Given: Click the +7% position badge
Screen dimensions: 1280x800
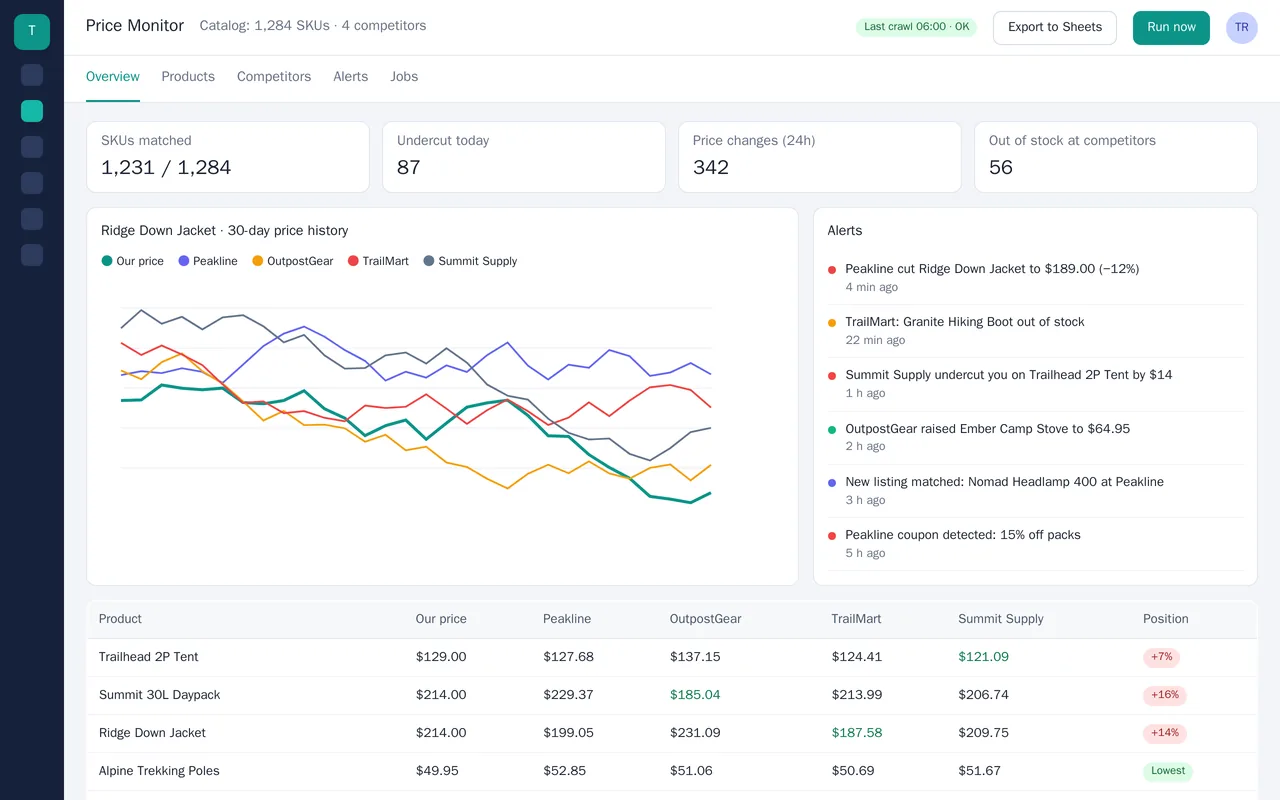Looking at the screenshot, I should (1162, 658).
